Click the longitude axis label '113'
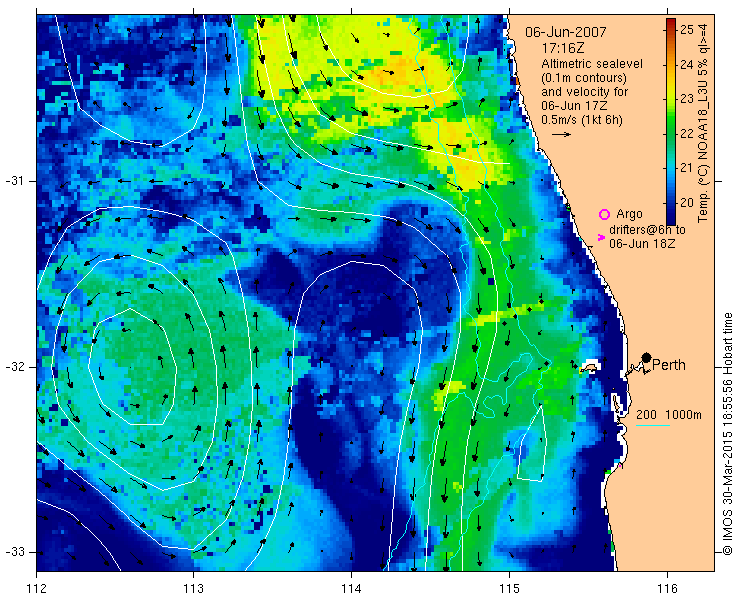Viewport: 740px width, 600px height. click(x=193, y=589)
